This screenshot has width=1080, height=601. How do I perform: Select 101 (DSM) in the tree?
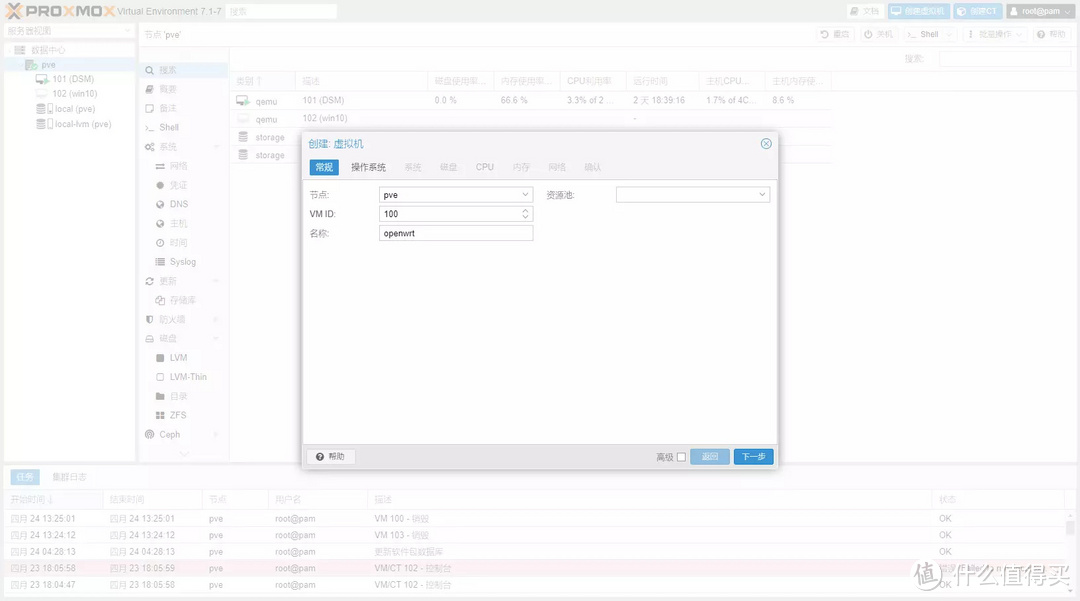pyautogui.click(x=73, y=79)
